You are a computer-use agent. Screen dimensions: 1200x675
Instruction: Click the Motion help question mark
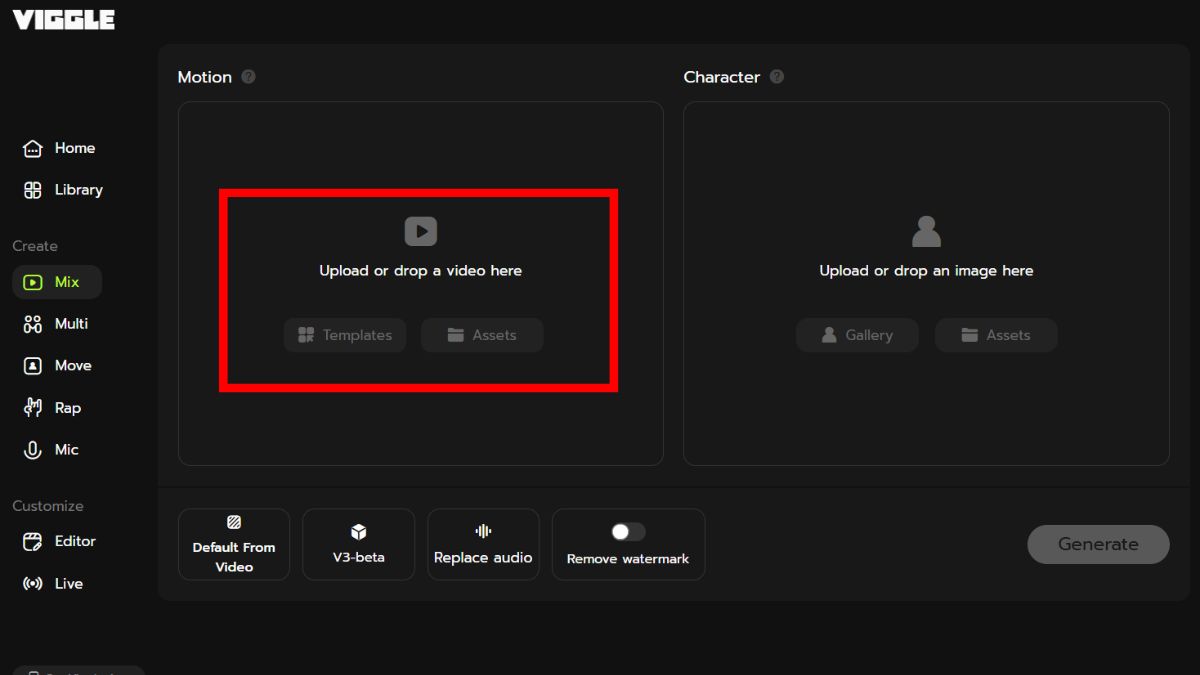(x=248, y=76)
